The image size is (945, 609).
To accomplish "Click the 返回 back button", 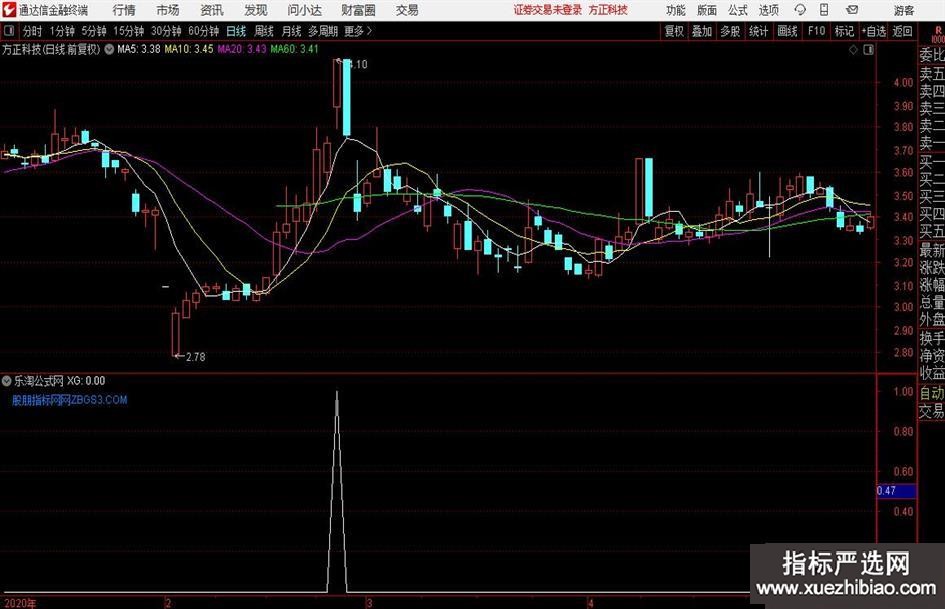I will pyautogui.click(x=902, y=31).
